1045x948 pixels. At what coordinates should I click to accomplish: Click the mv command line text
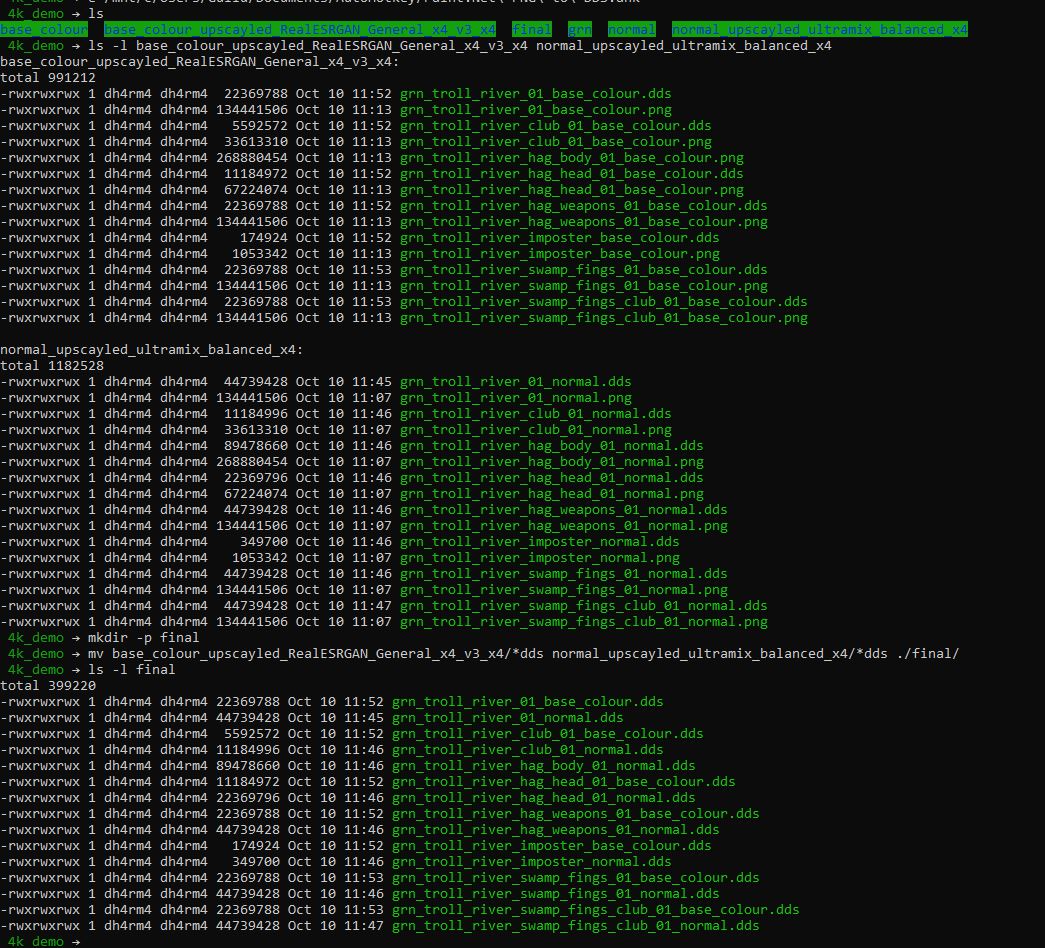(x=523, y=654)
